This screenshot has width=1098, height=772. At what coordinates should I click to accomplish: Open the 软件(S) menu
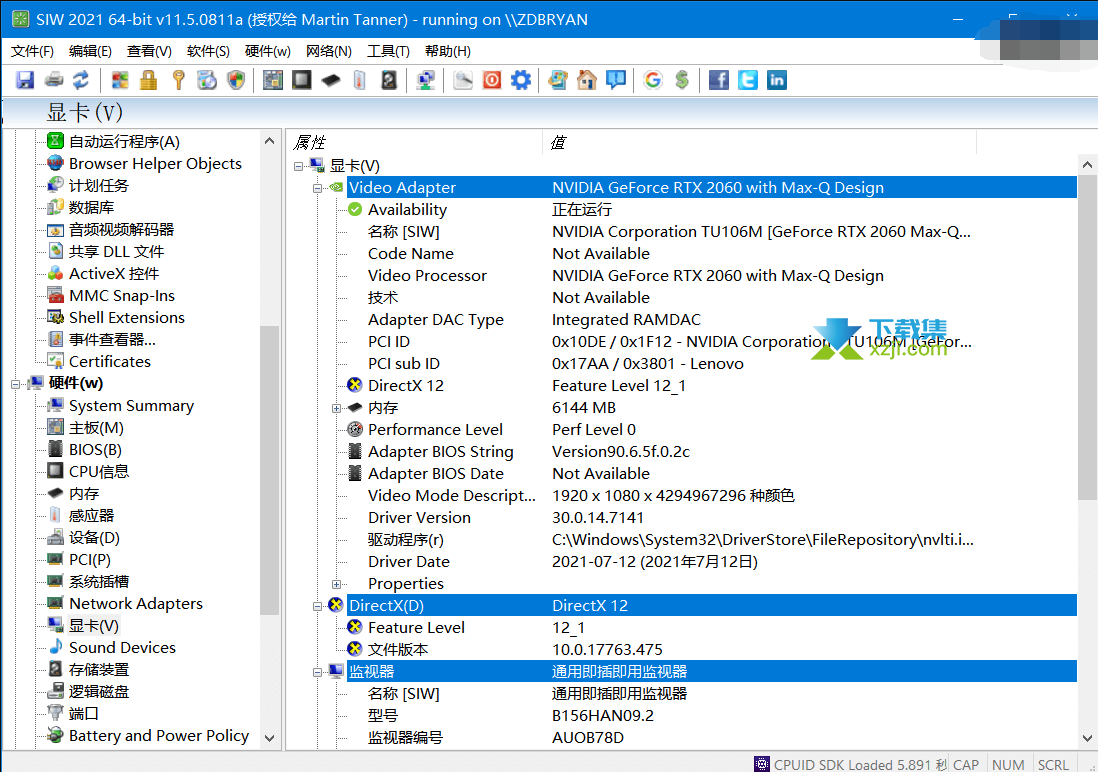[208, 51]
